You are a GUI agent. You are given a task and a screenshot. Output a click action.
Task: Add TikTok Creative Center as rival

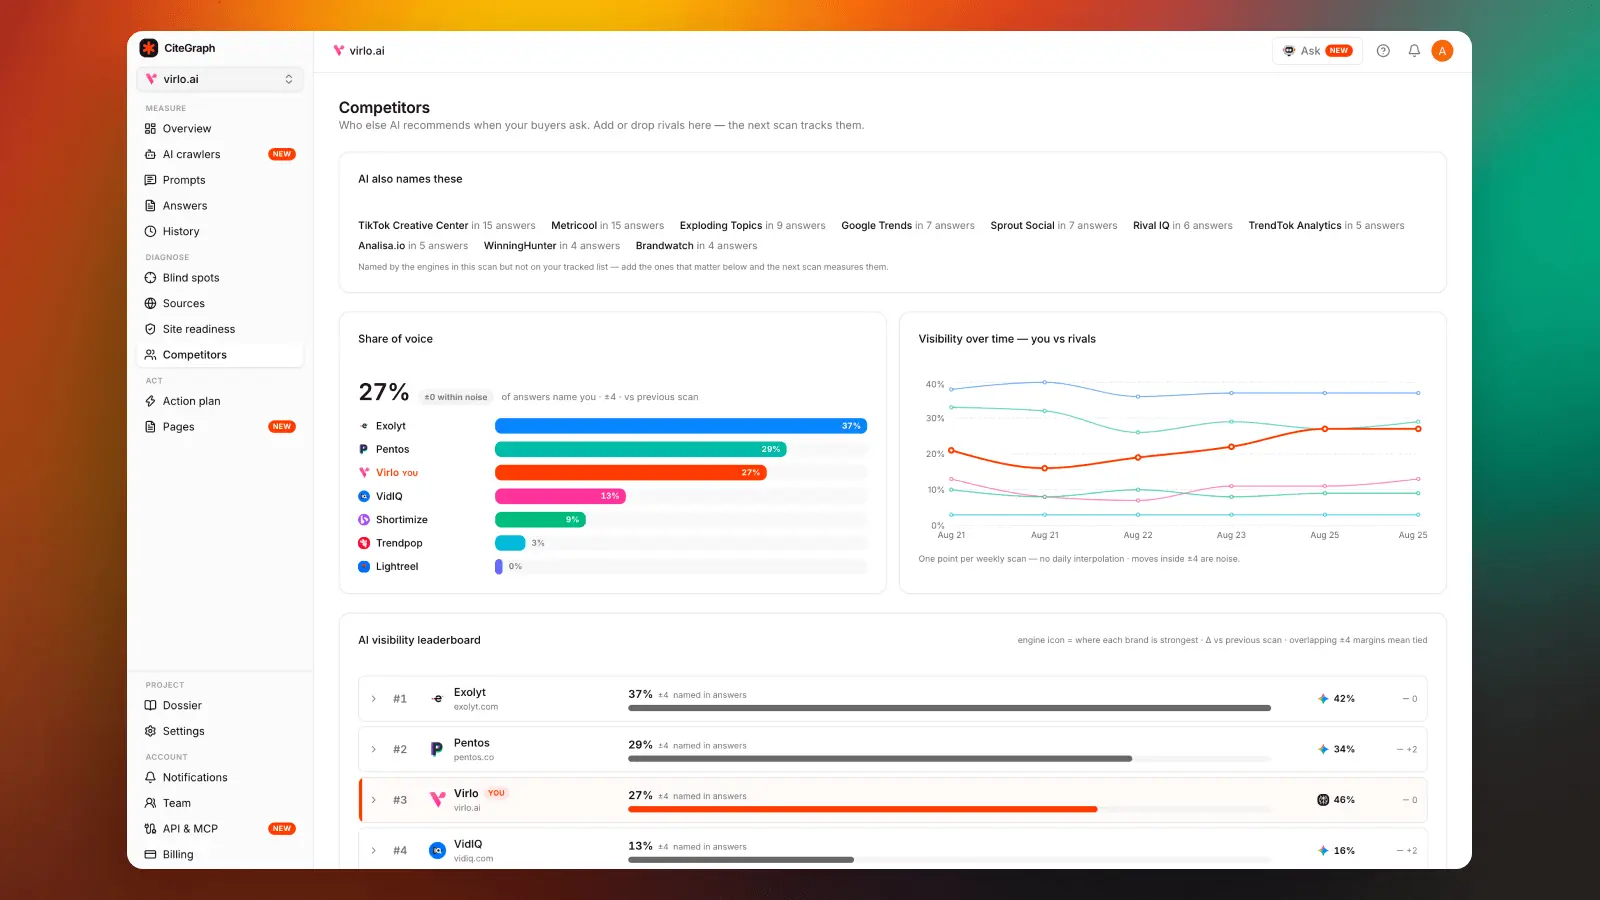pyautogui.click(x=447, y=226)
